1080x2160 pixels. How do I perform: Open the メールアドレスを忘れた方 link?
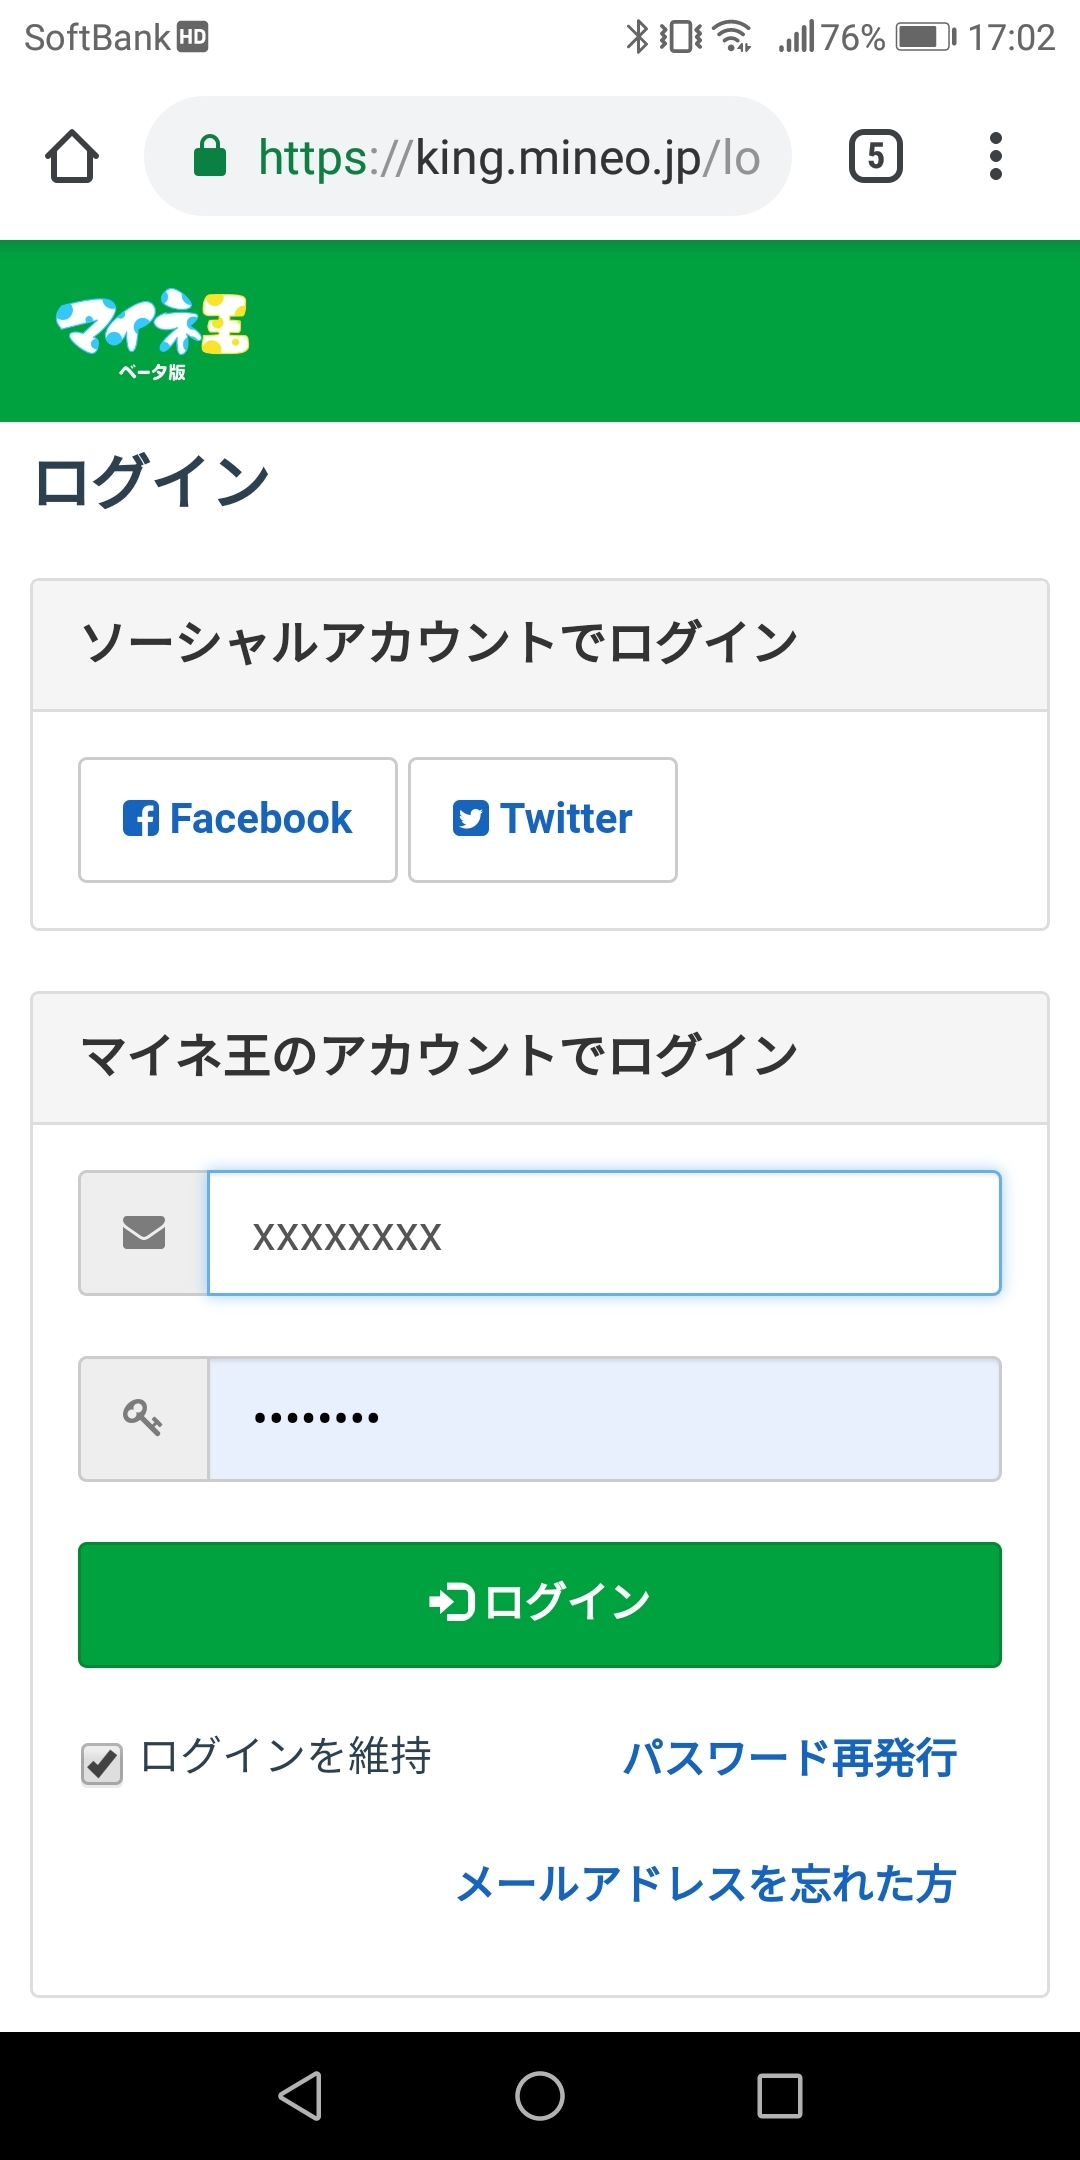(x=706, y=1884)
